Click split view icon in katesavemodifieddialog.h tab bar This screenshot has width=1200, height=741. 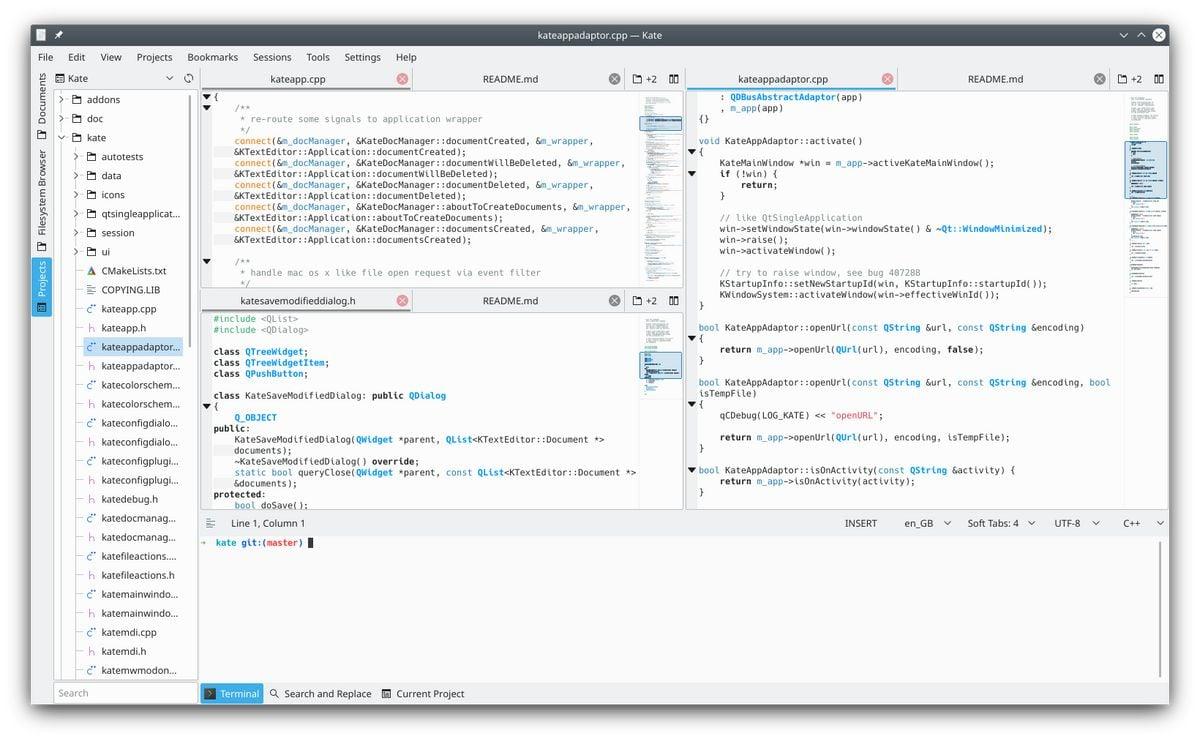click(674, 301)
